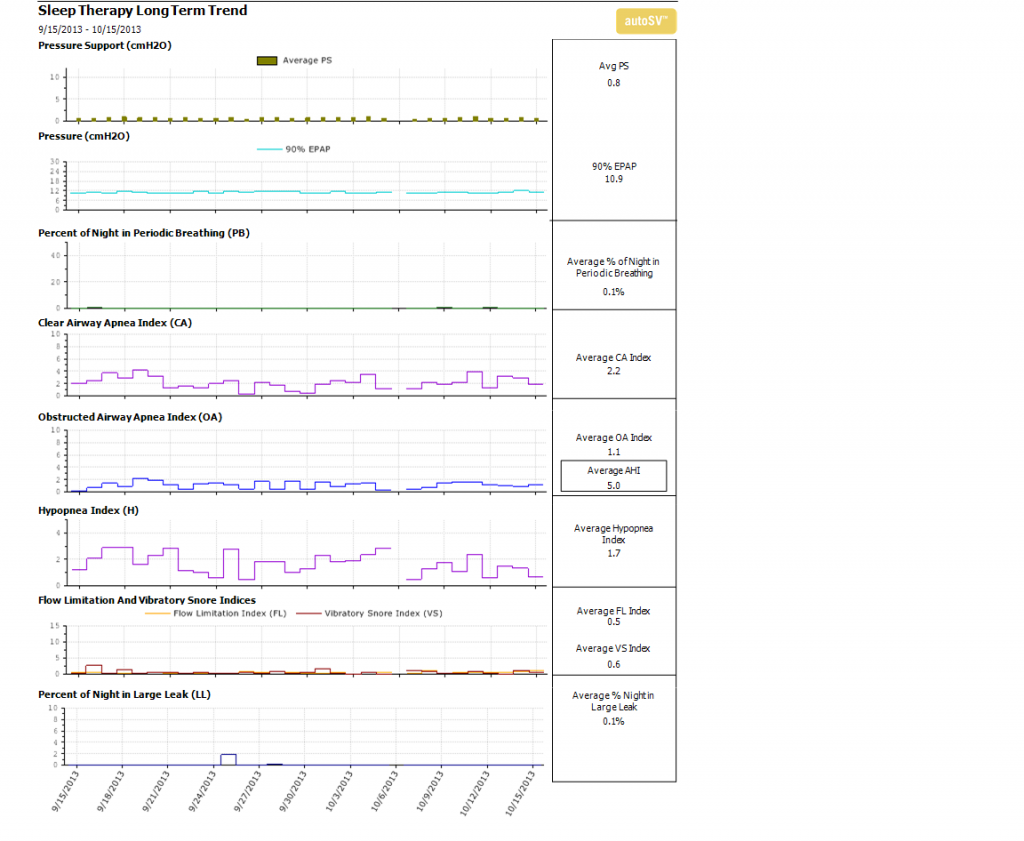1024x841 pixels.
Task: Click the 90% EPAP legend line marker
Action: (x=271, y=149)
